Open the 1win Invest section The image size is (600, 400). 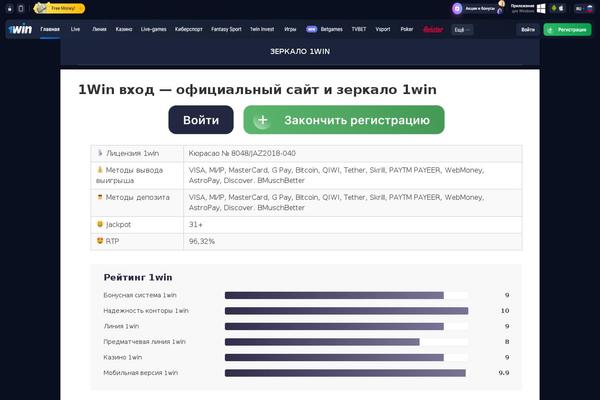click(x=262, y=29)
